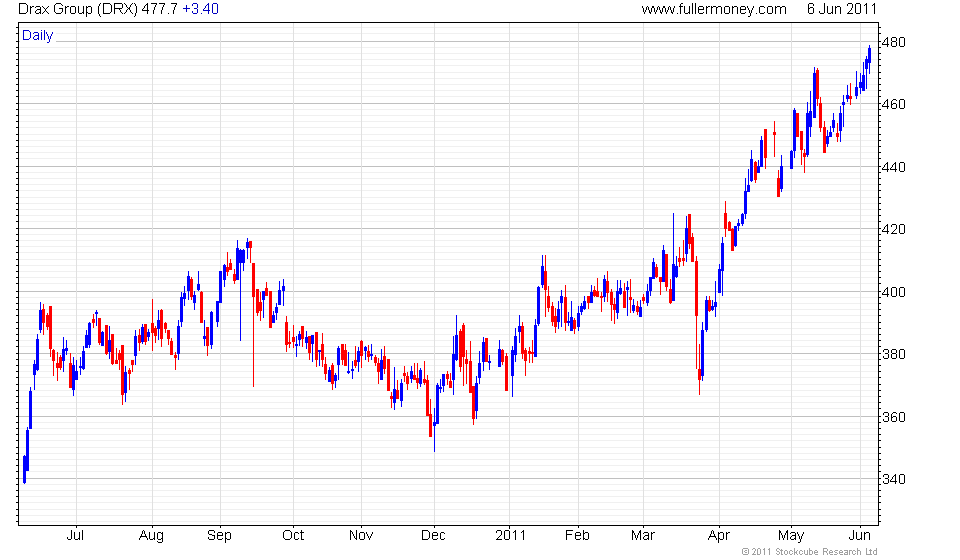This screenshot has height=560, width=960.
Task: Click the date label 6 Jun 2011
Action: (x=842, y=9)
